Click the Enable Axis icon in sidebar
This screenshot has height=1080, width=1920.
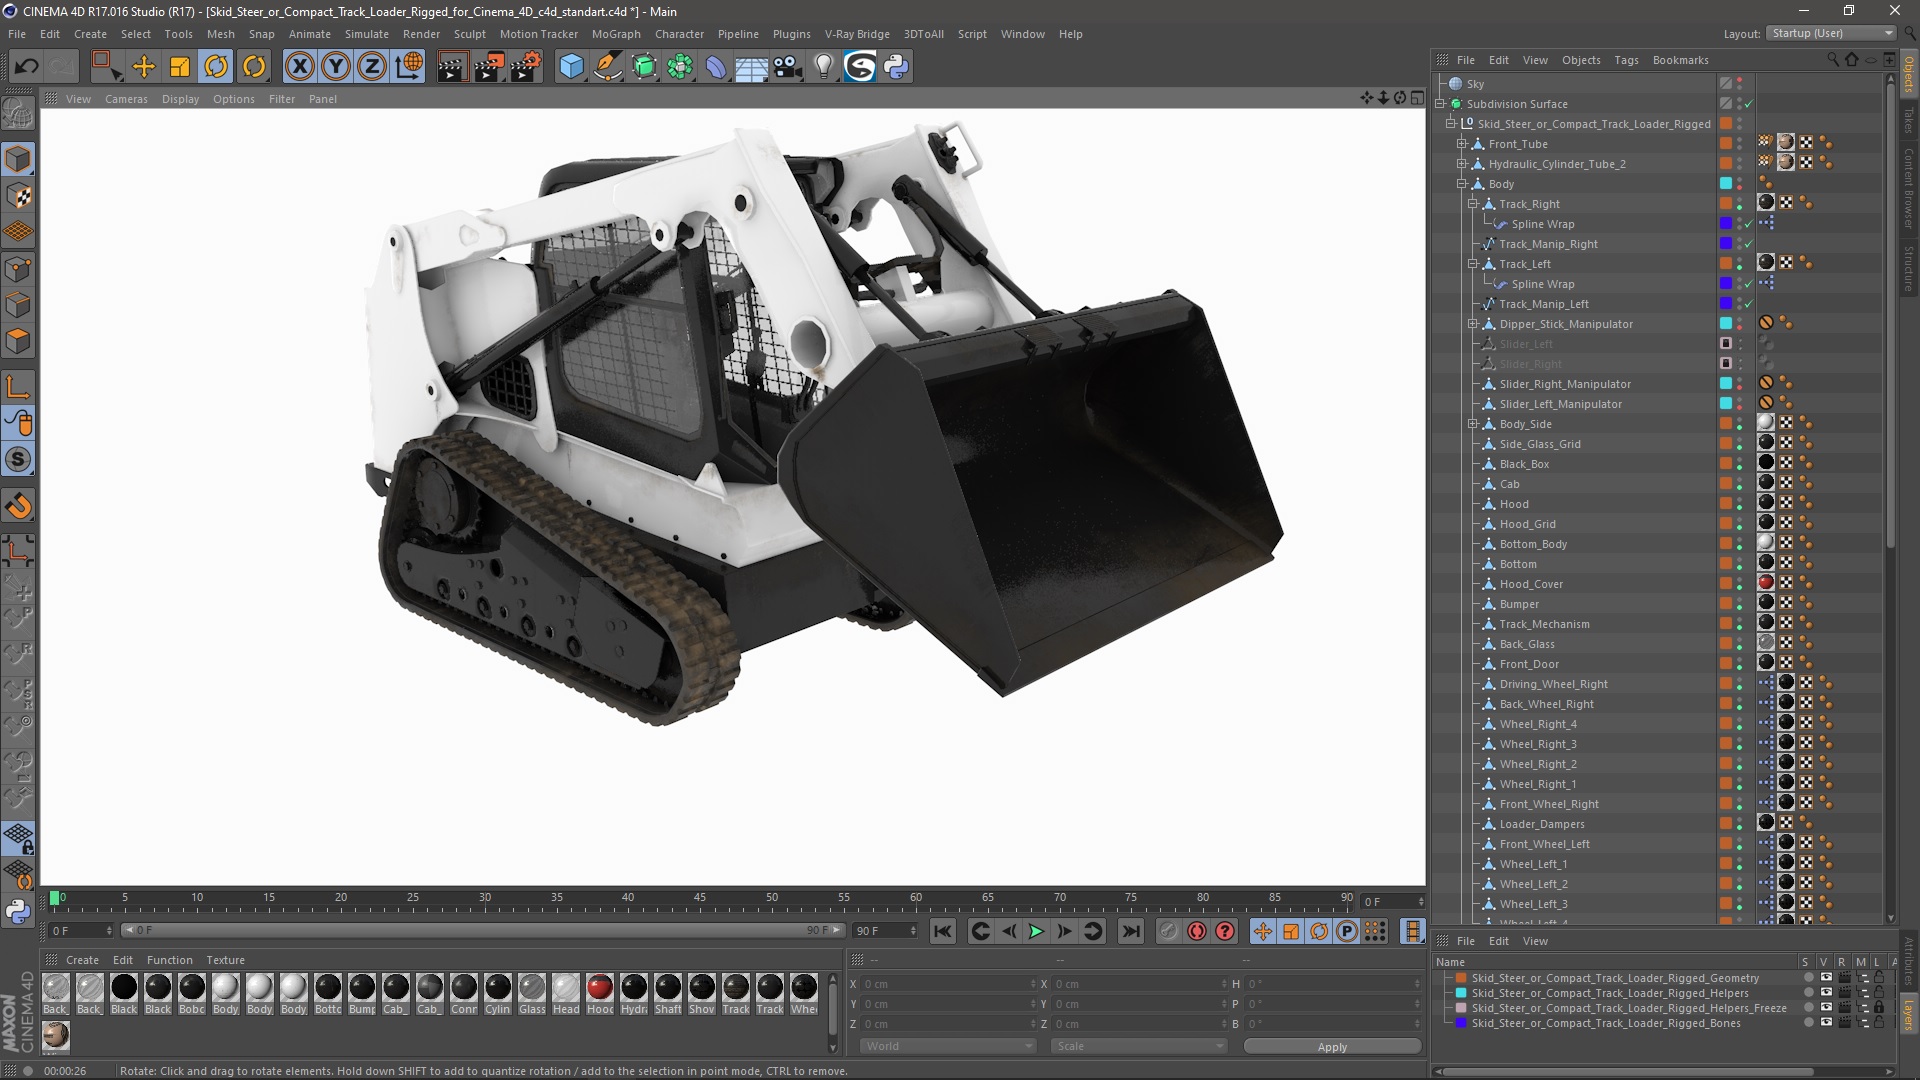(18, 387)
